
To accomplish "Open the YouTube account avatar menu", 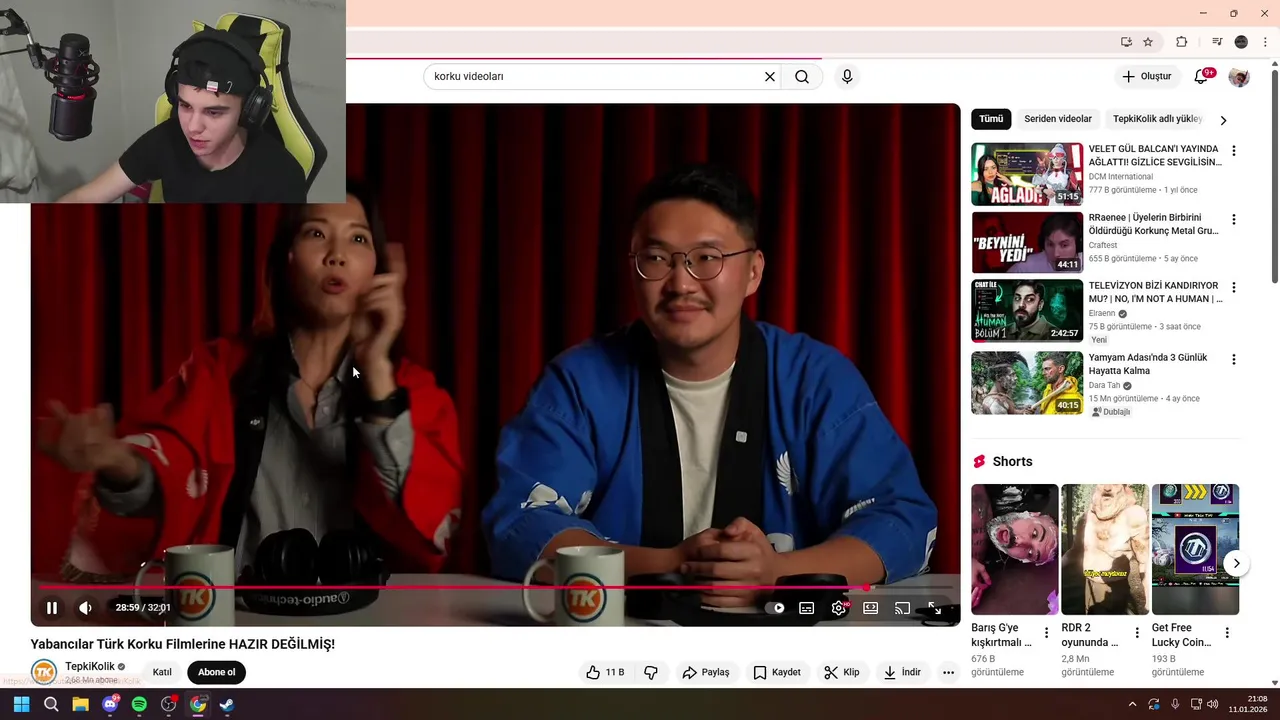I will click(x=1239, y=77).
